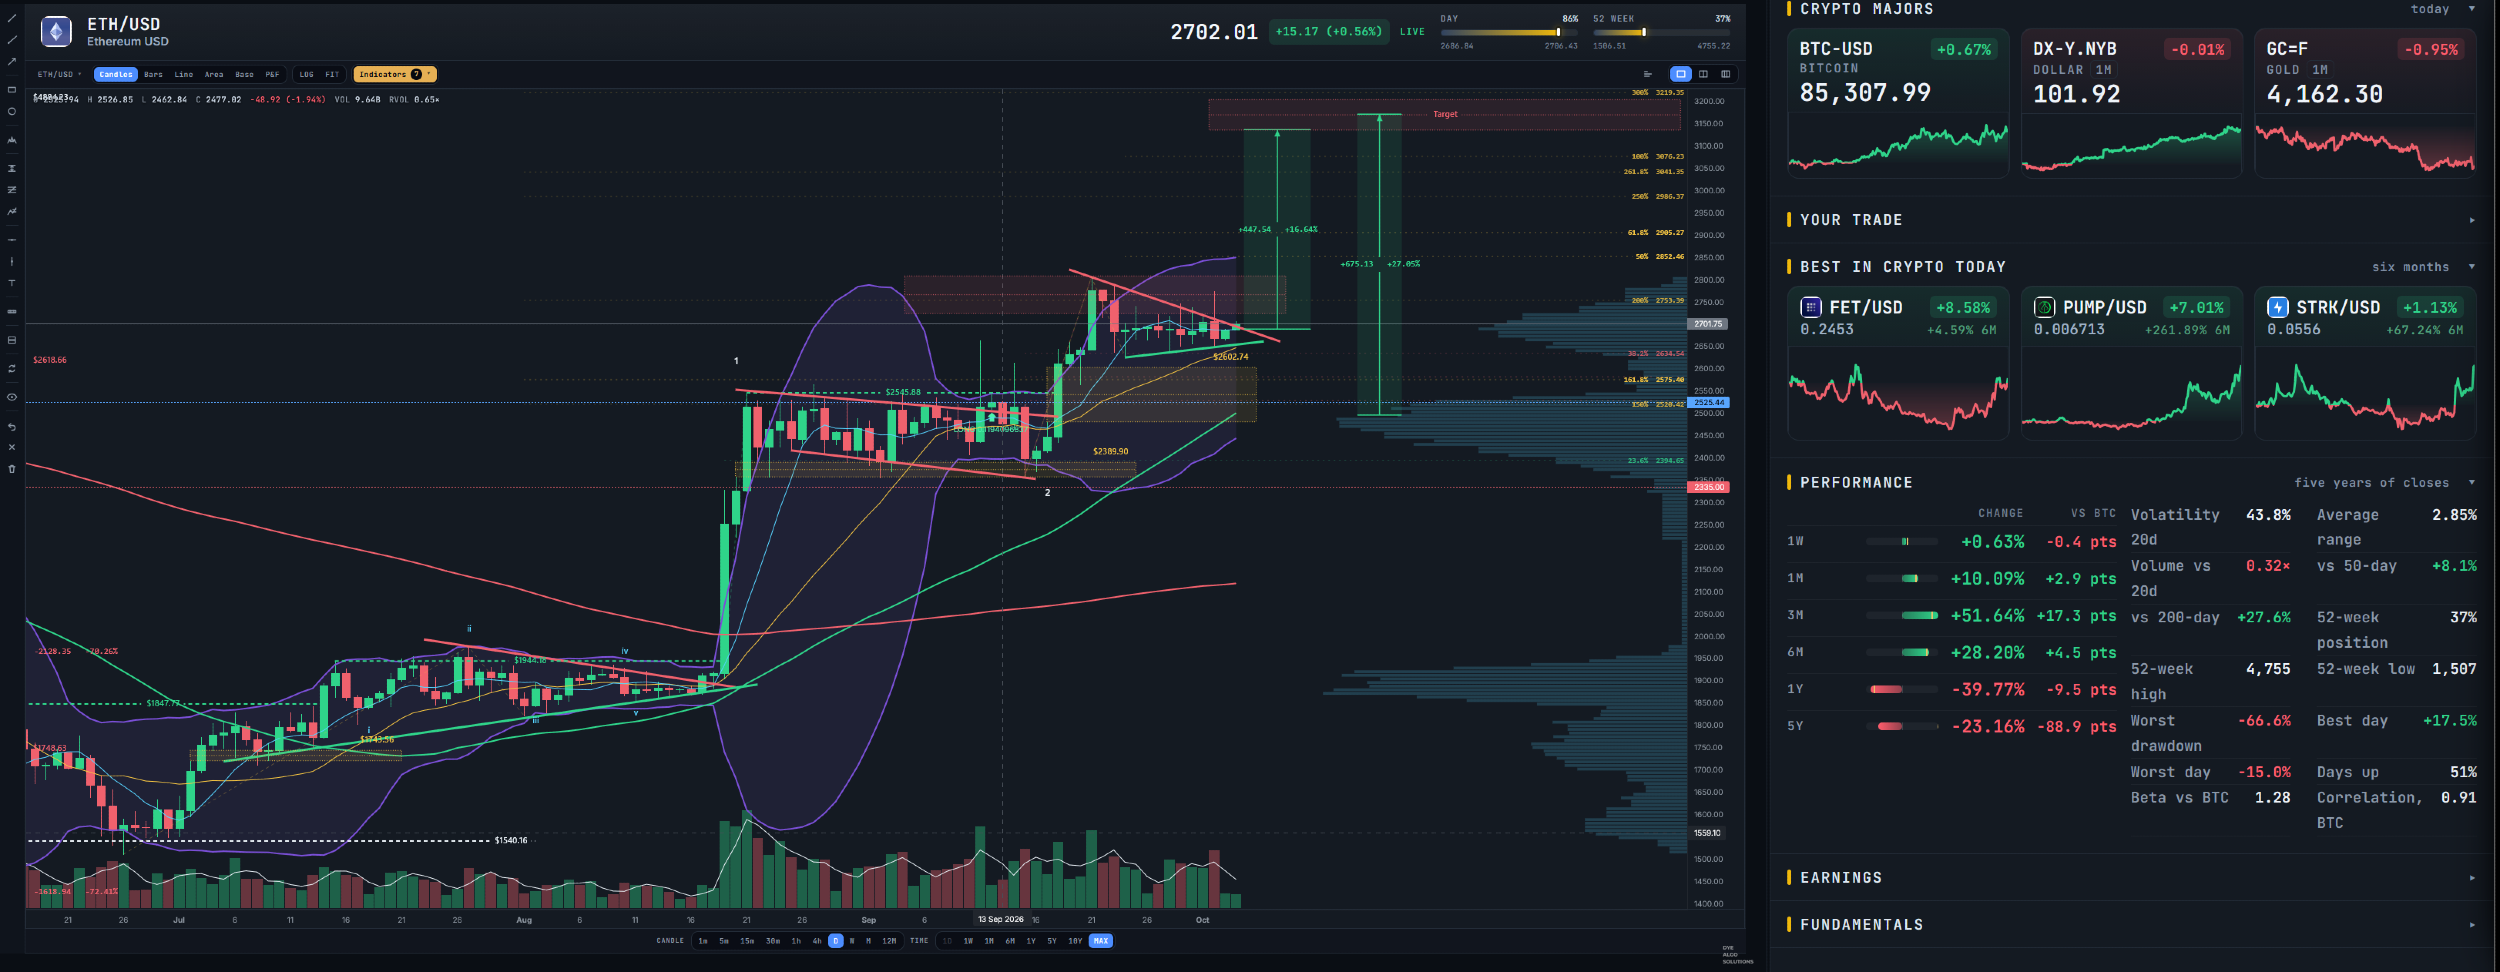The height and width of the screenshot is (972, 2500).
Task: Select the rectangle drawing tool
Action: coord(12,90)
